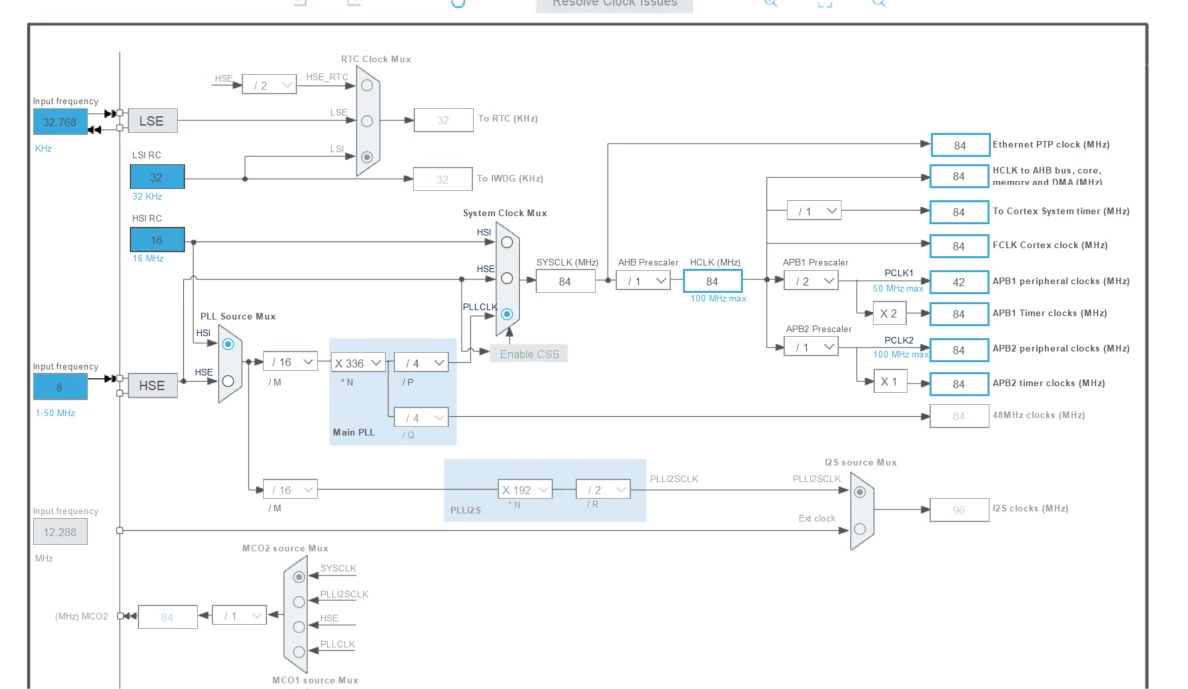Click the '50 MHz max' PCLK1 note

(898, 289)
